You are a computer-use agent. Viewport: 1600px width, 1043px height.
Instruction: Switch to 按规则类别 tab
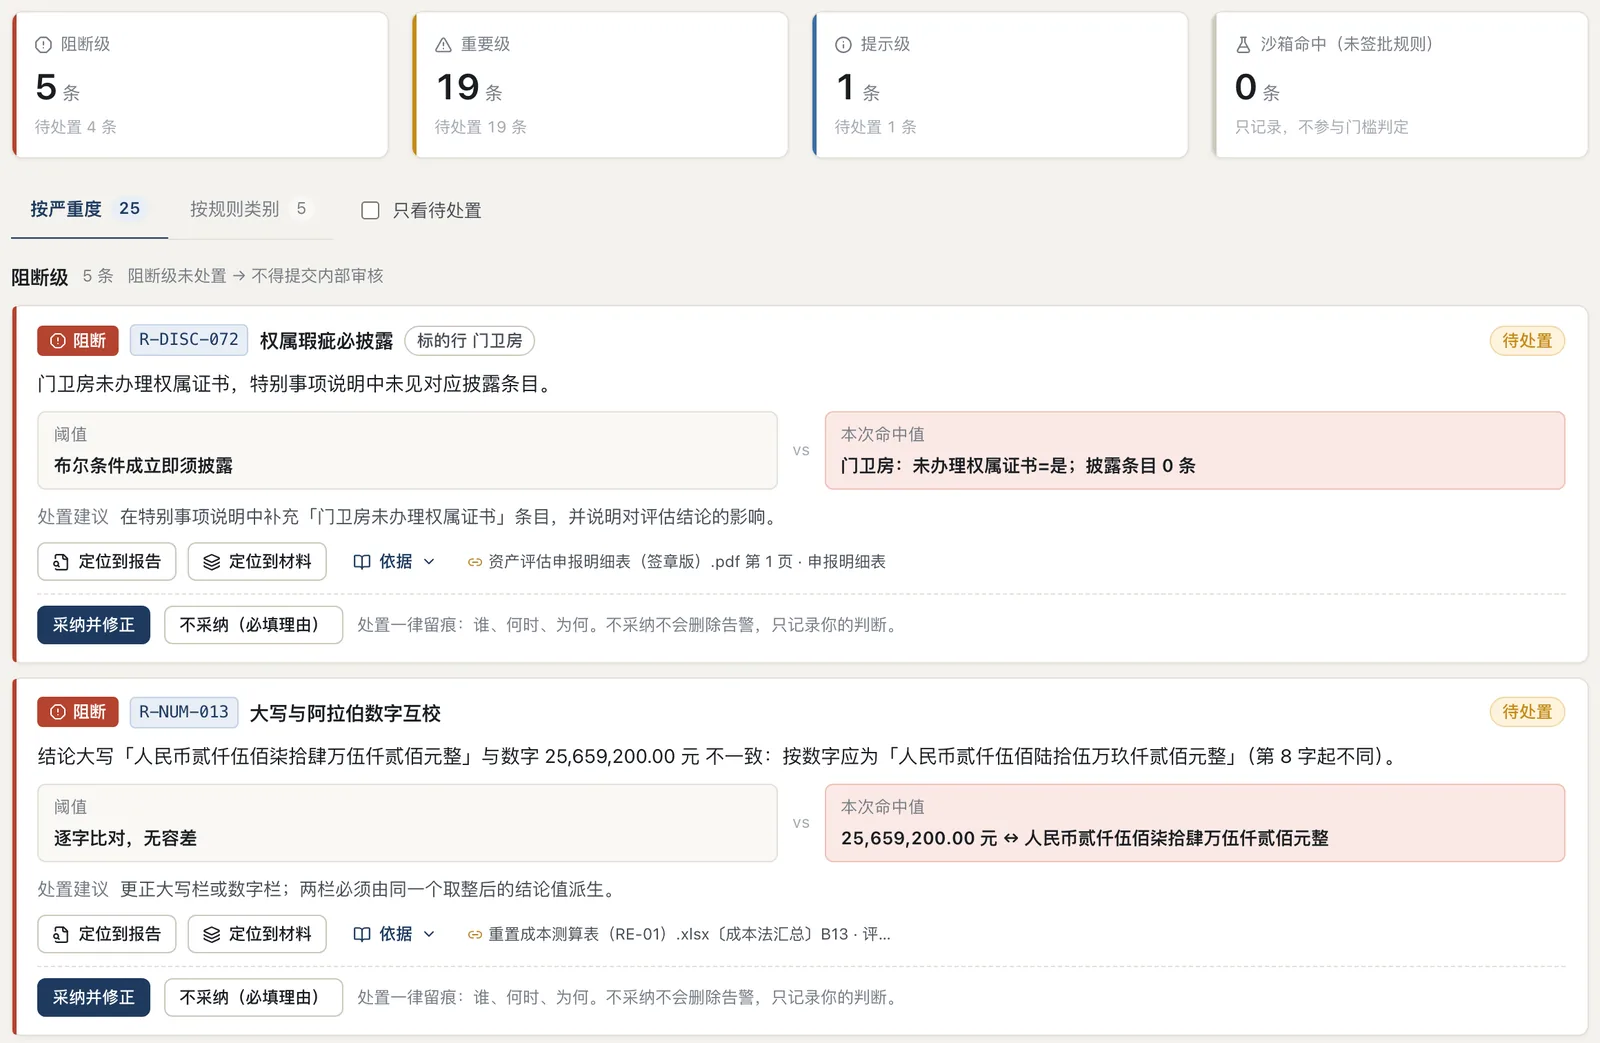(250, 209)
